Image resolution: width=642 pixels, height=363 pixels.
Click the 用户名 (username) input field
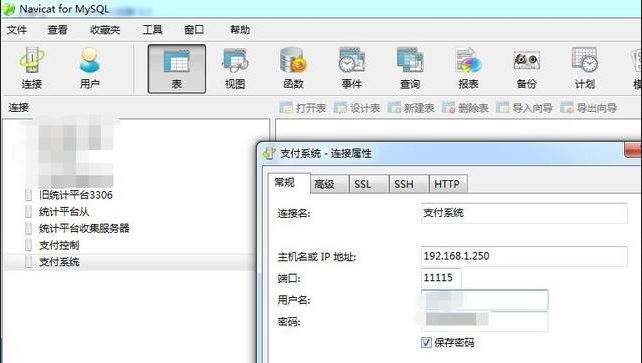coord(484,300)
